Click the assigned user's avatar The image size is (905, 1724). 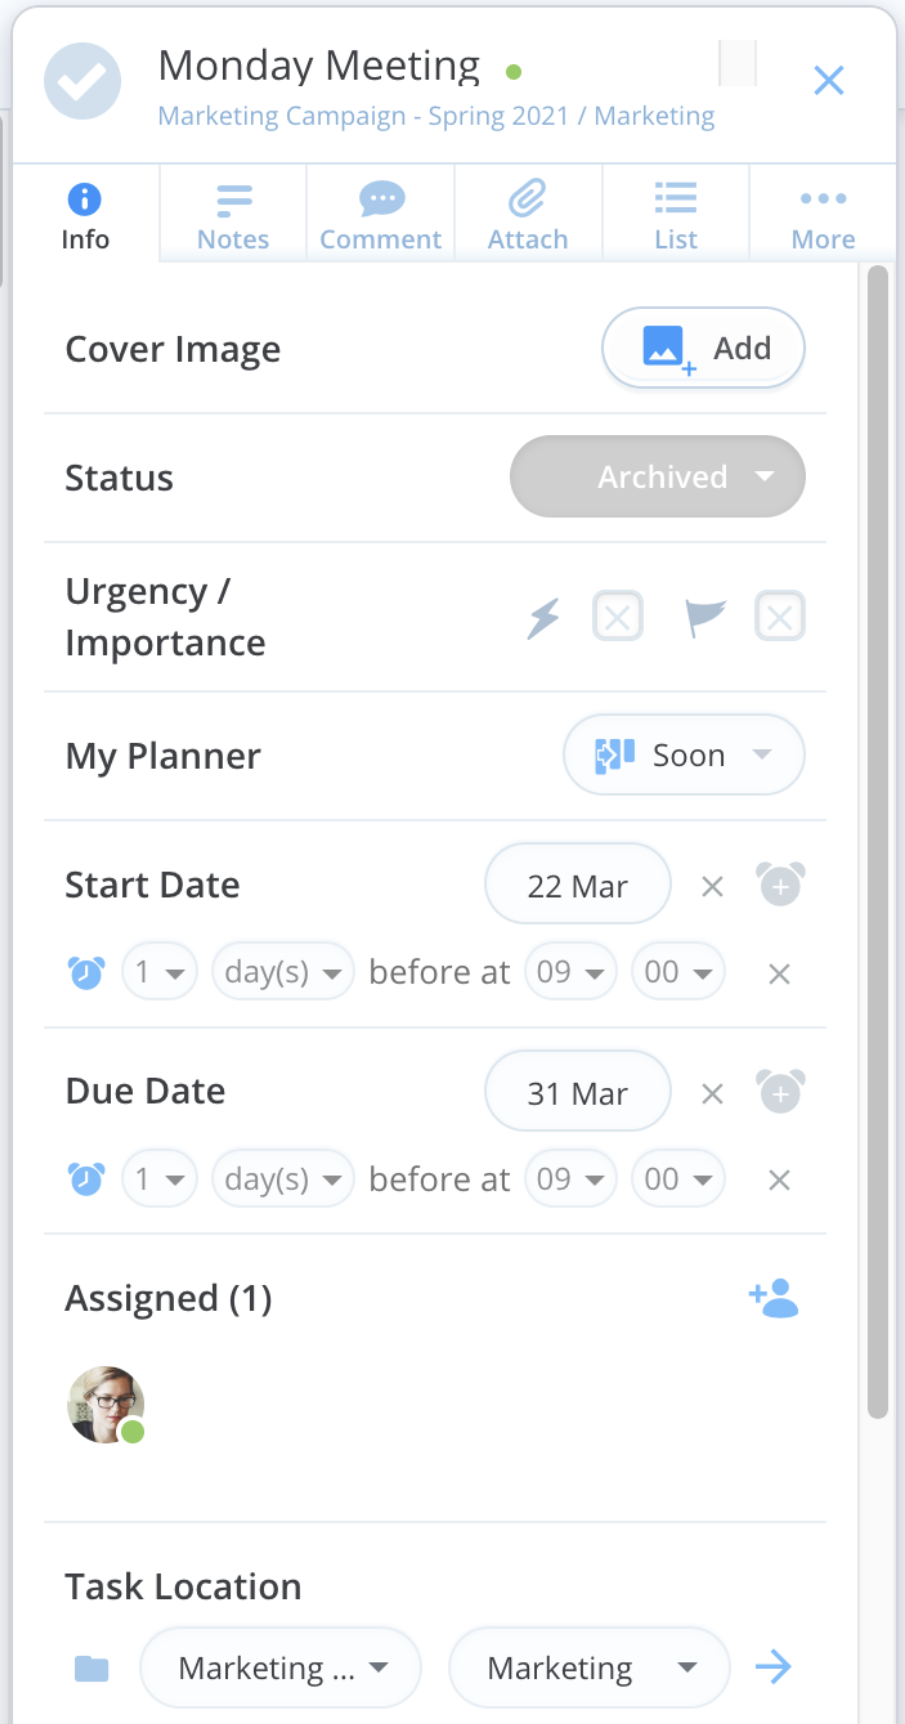(105, 1405)
